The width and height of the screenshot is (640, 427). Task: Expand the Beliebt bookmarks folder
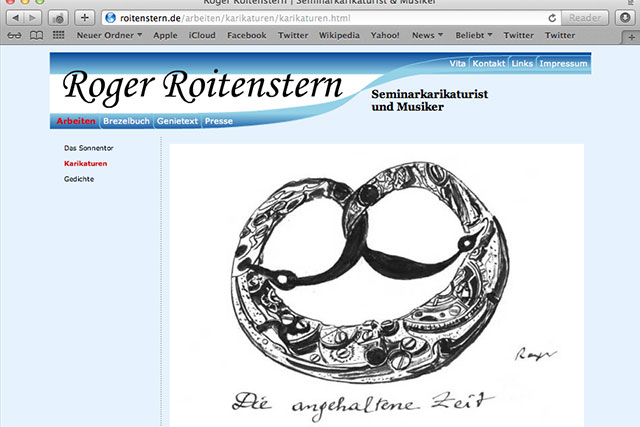tap(475, 35)
